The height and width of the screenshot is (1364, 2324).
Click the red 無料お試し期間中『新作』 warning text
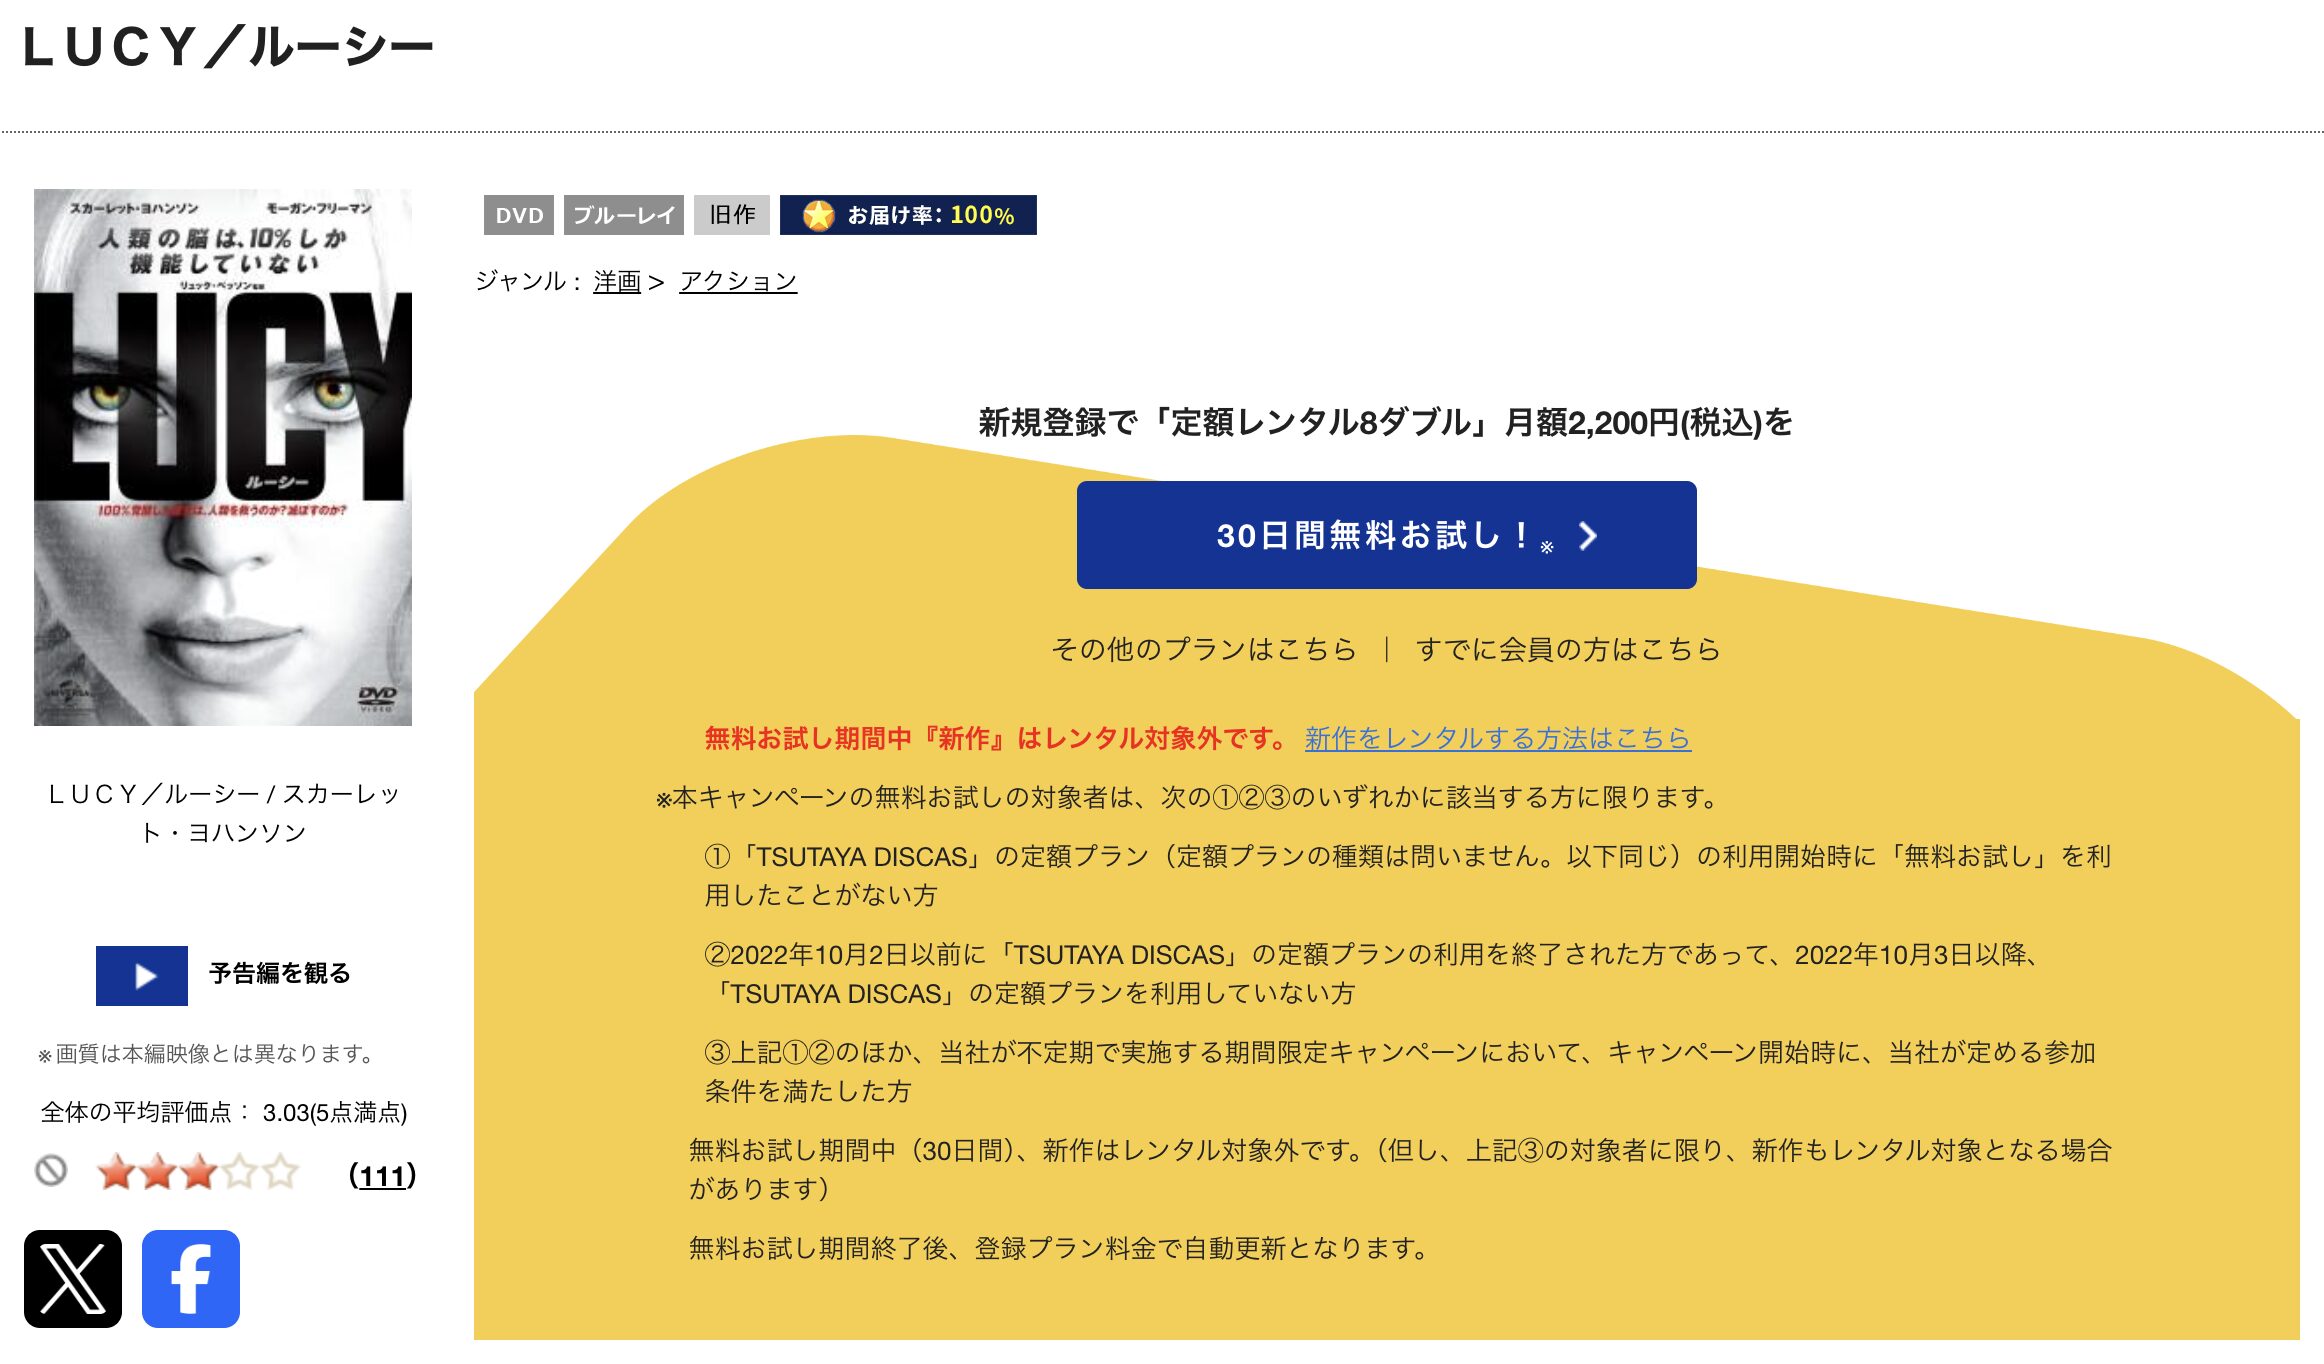coord(997,738)
